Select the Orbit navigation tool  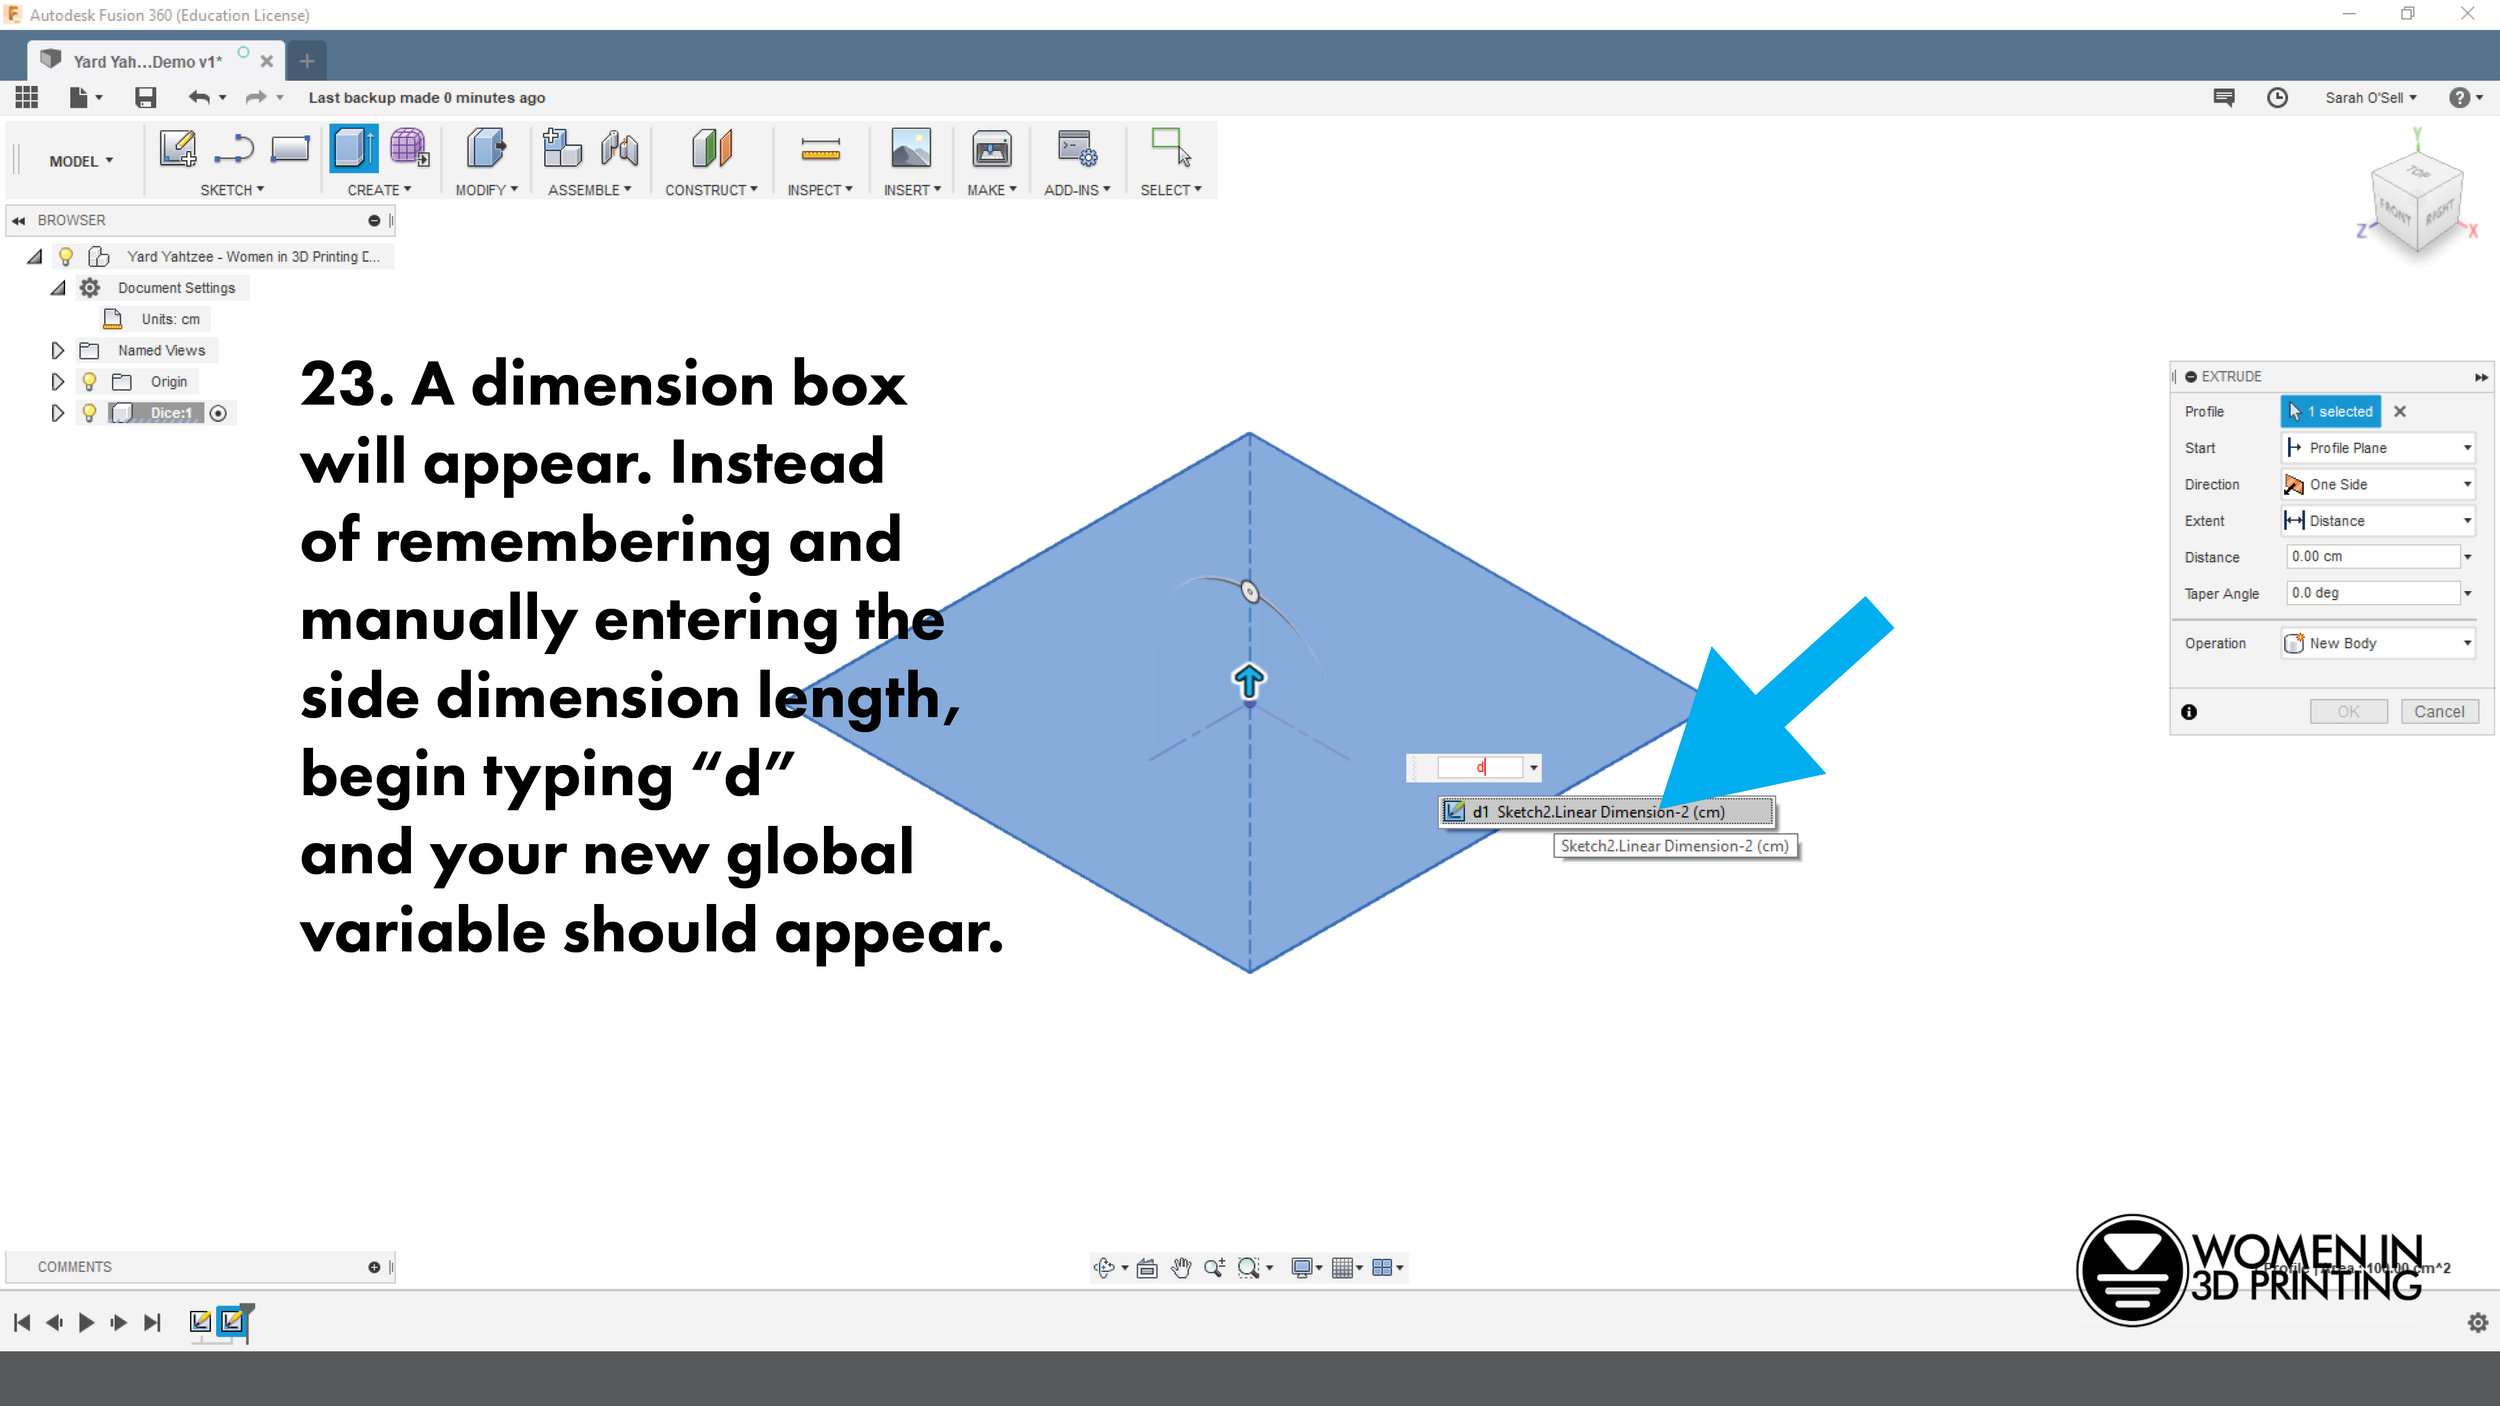click(x=1104, y=1268)
